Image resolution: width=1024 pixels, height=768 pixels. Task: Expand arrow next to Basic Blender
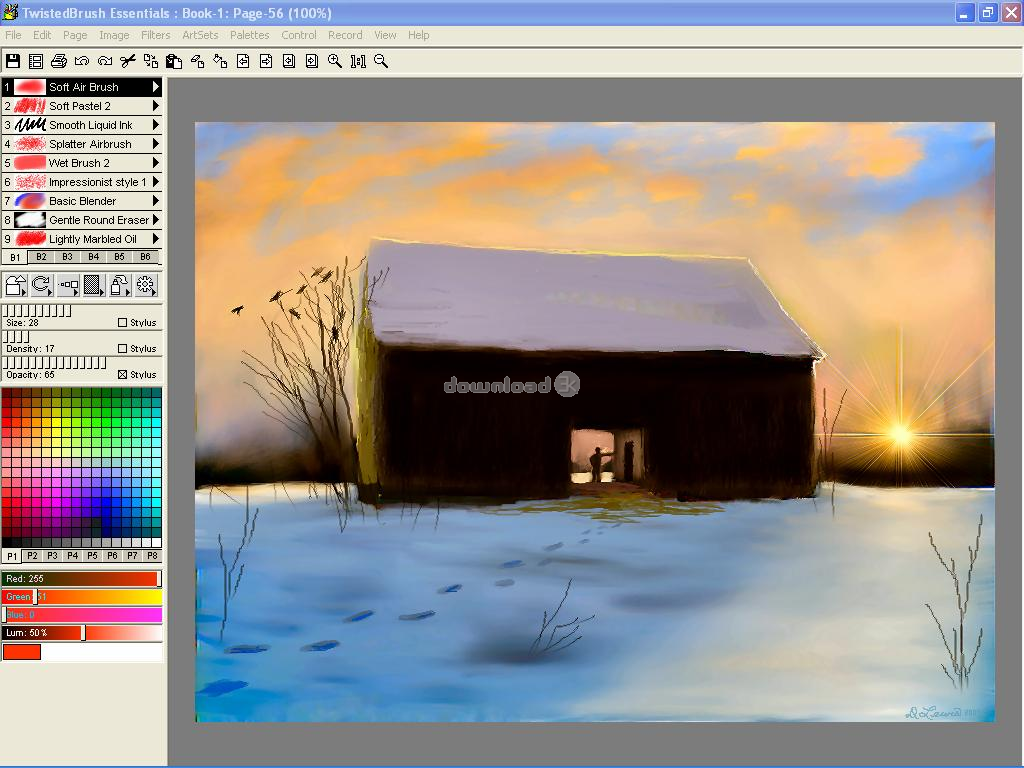click(156, 201)
